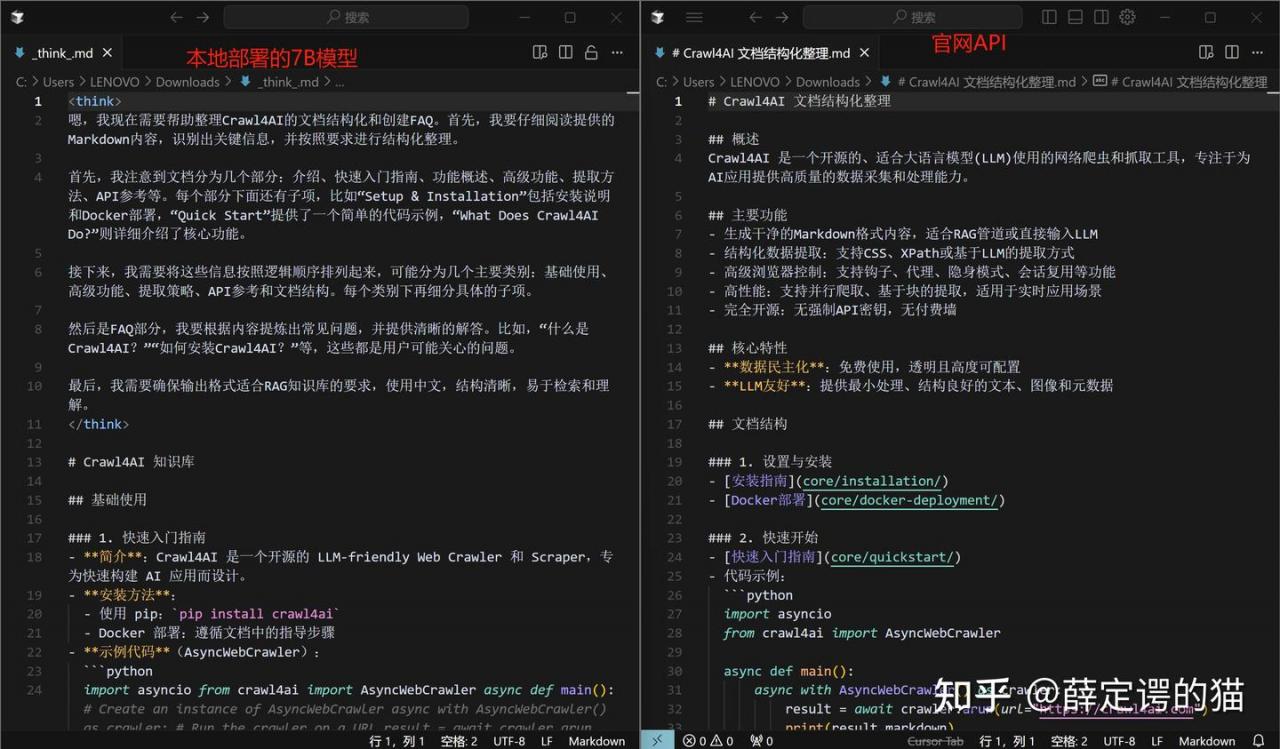Change the 空格: 2 indentation in the _think_.md status bar

[459, 741]
